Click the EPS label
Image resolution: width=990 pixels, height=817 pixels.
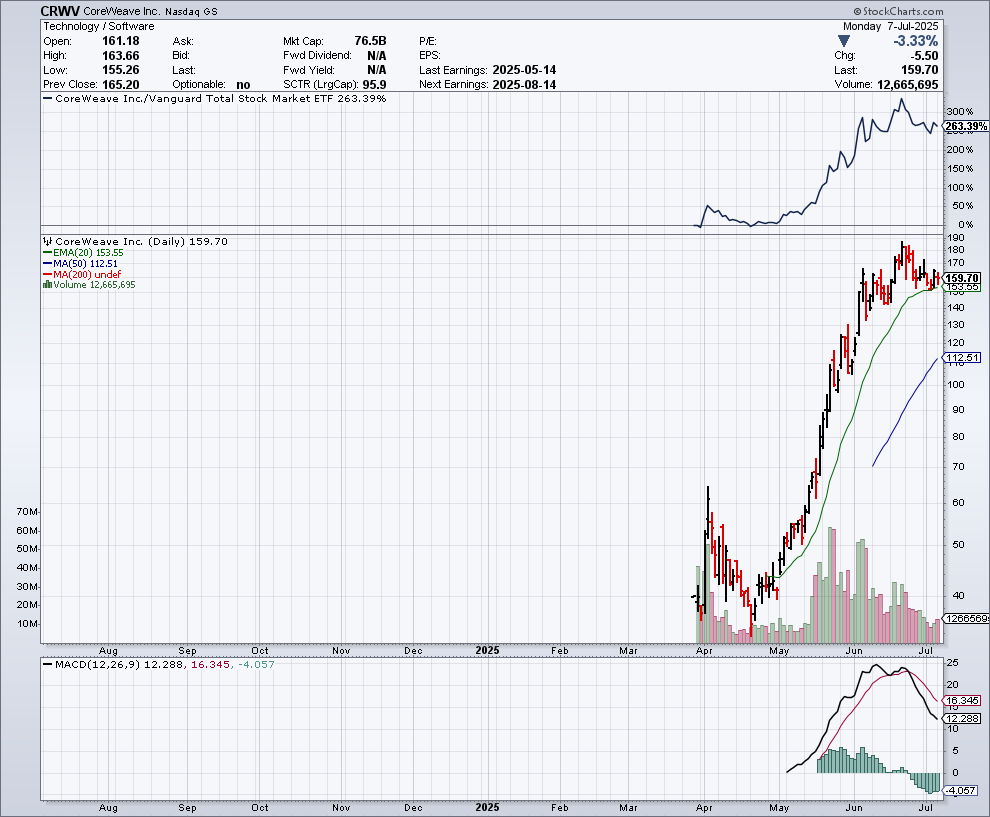coord(429,56)
